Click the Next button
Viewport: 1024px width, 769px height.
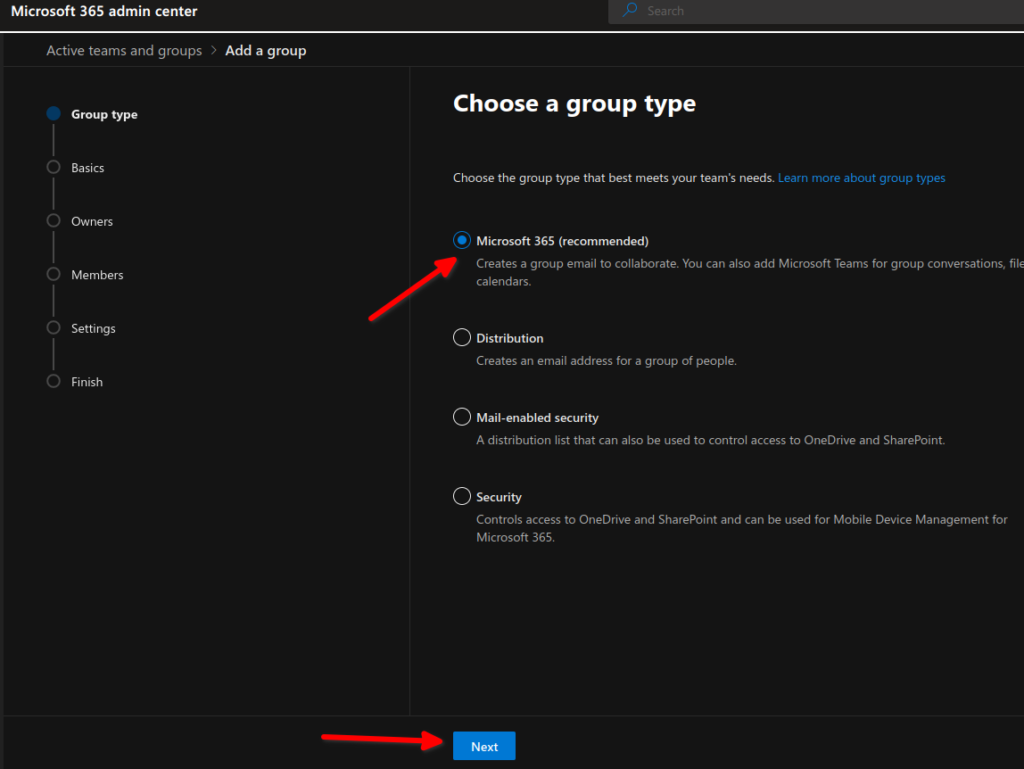[x=484, y=746]
